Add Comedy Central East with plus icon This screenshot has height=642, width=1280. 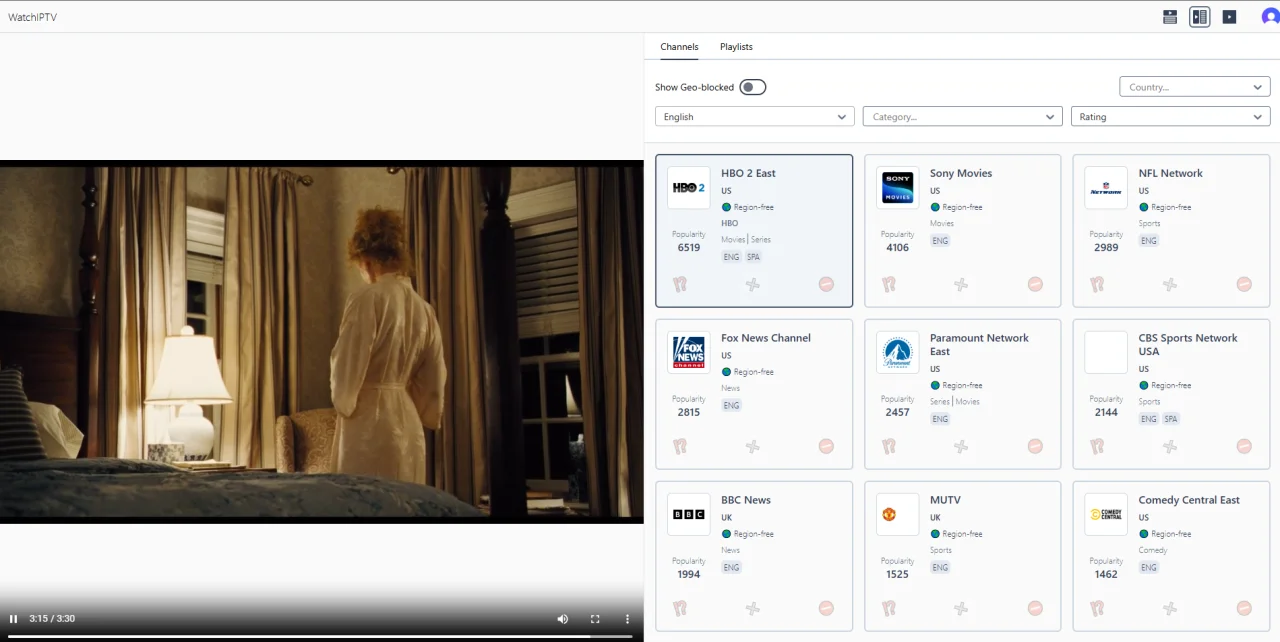pos(1170,608)
